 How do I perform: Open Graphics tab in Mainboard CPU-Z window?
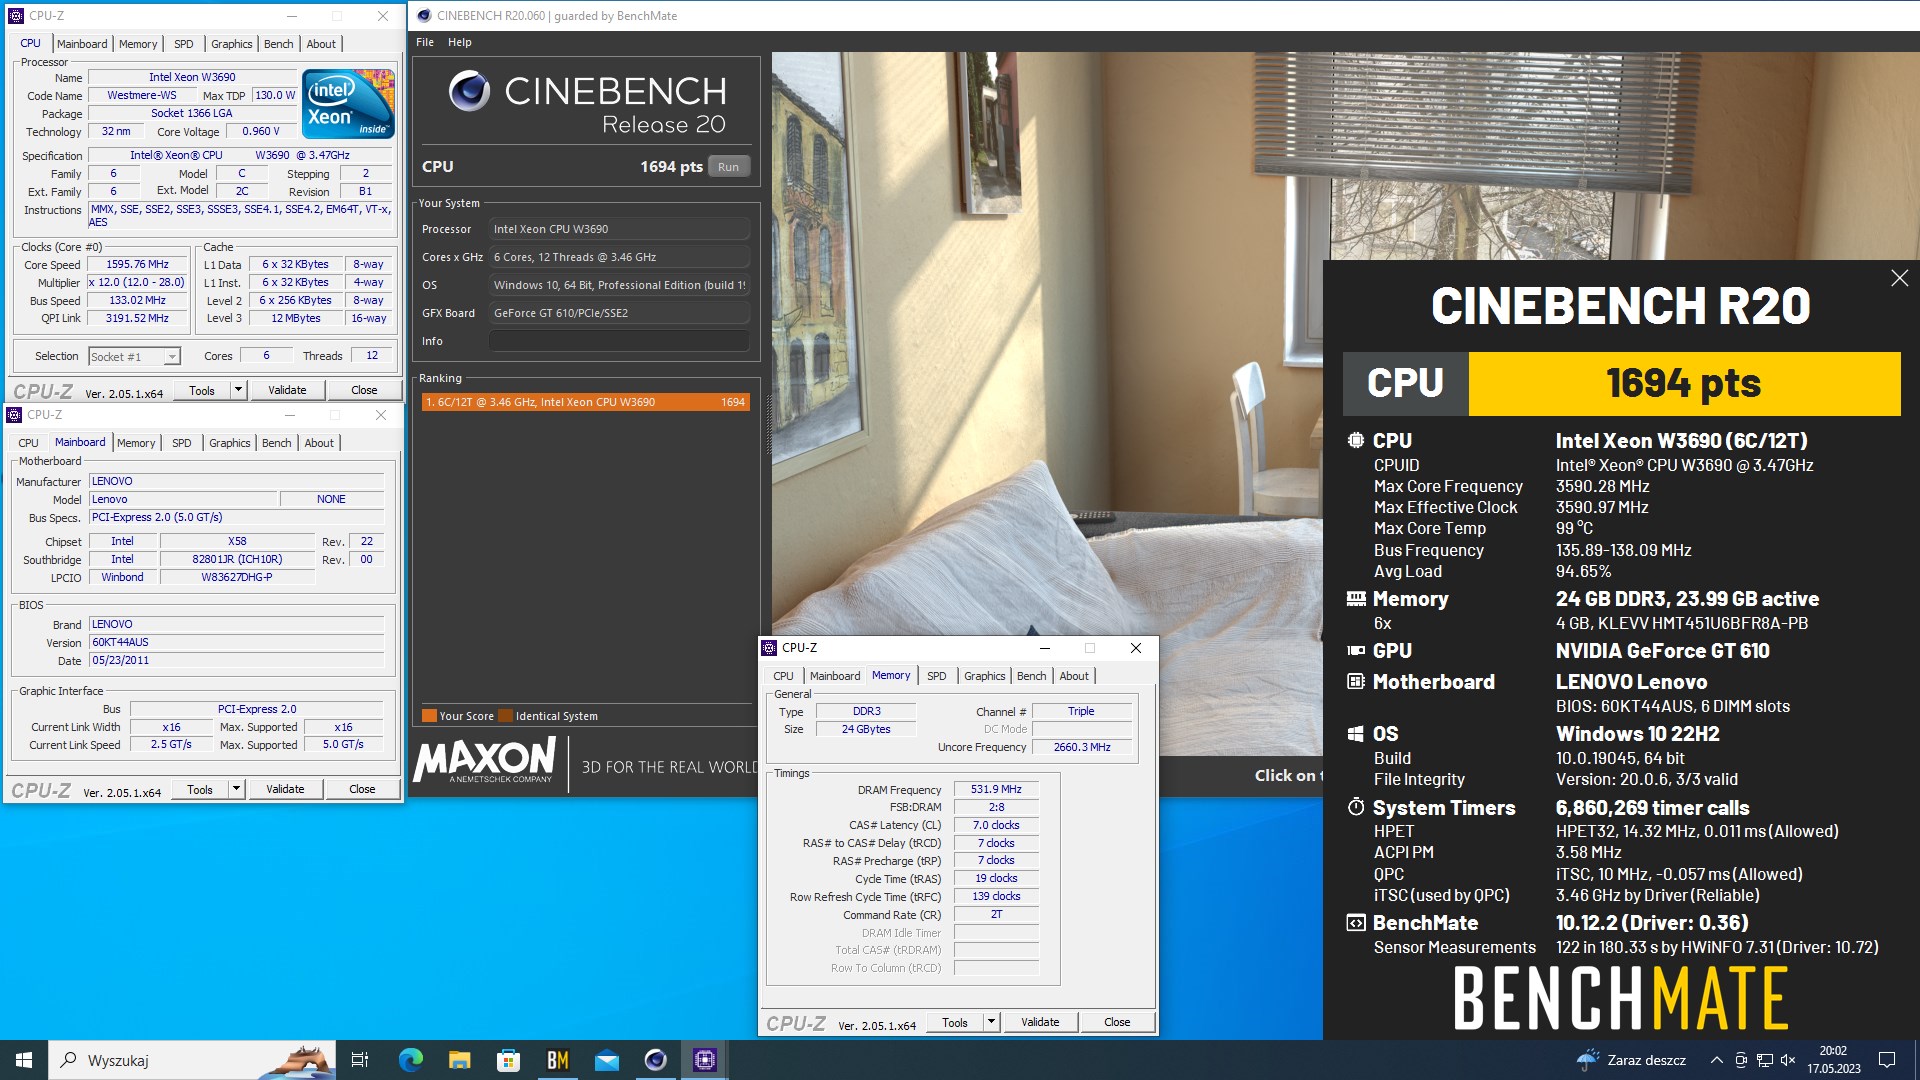point(229,443)
